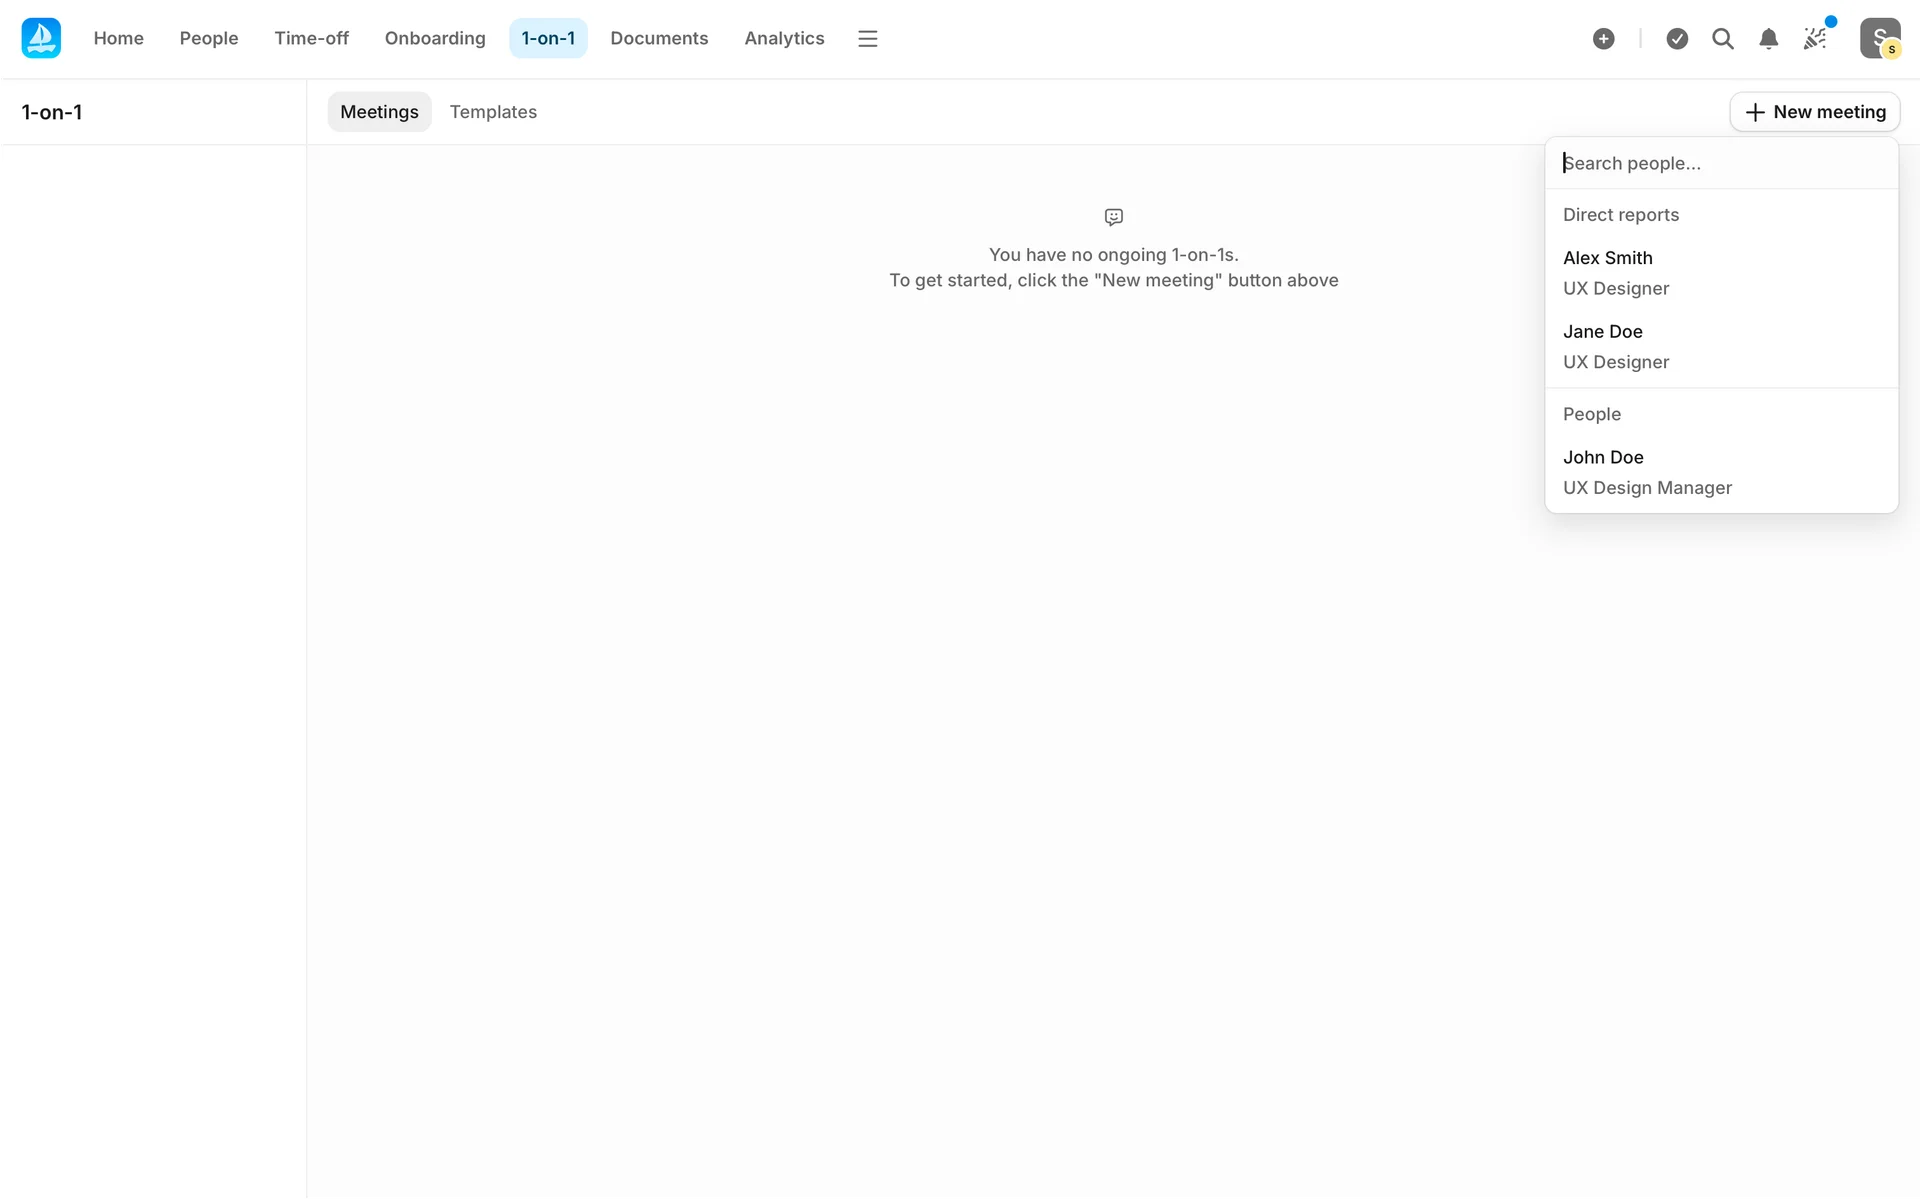Select the Meetings tab
The width and height of the screenshot is (1920, 1200).
379,112
